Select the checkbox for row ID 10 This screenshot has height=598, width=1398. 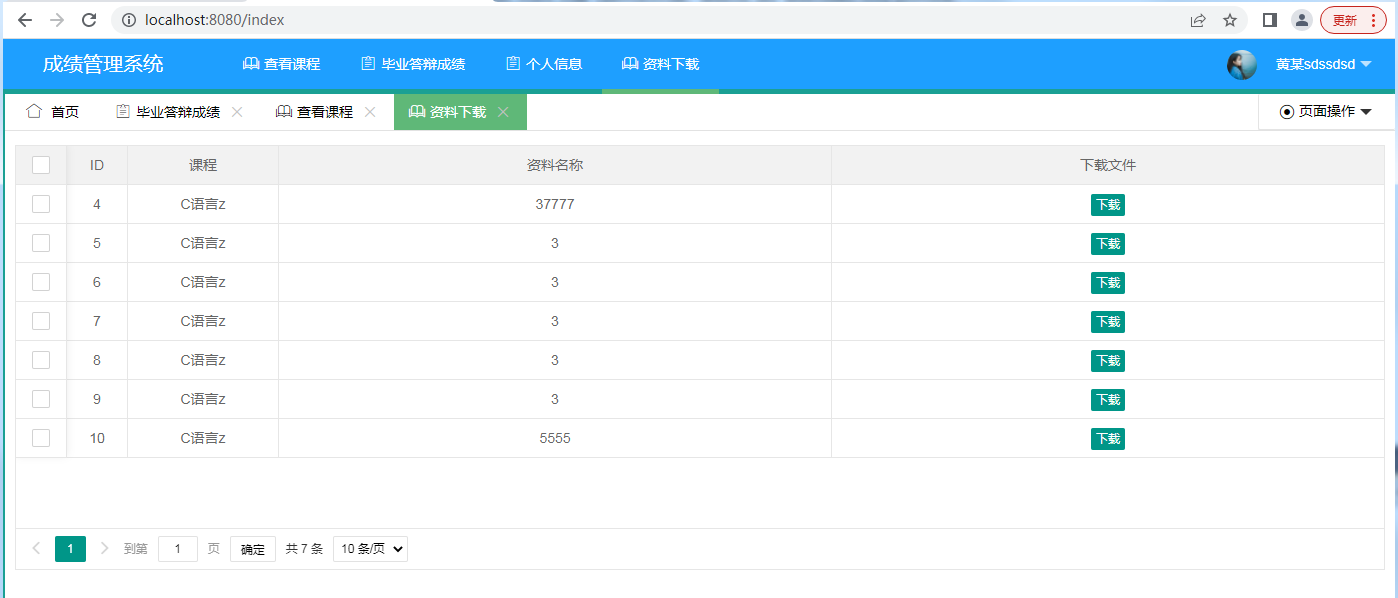pyautogui.click(x=41, y=438)
